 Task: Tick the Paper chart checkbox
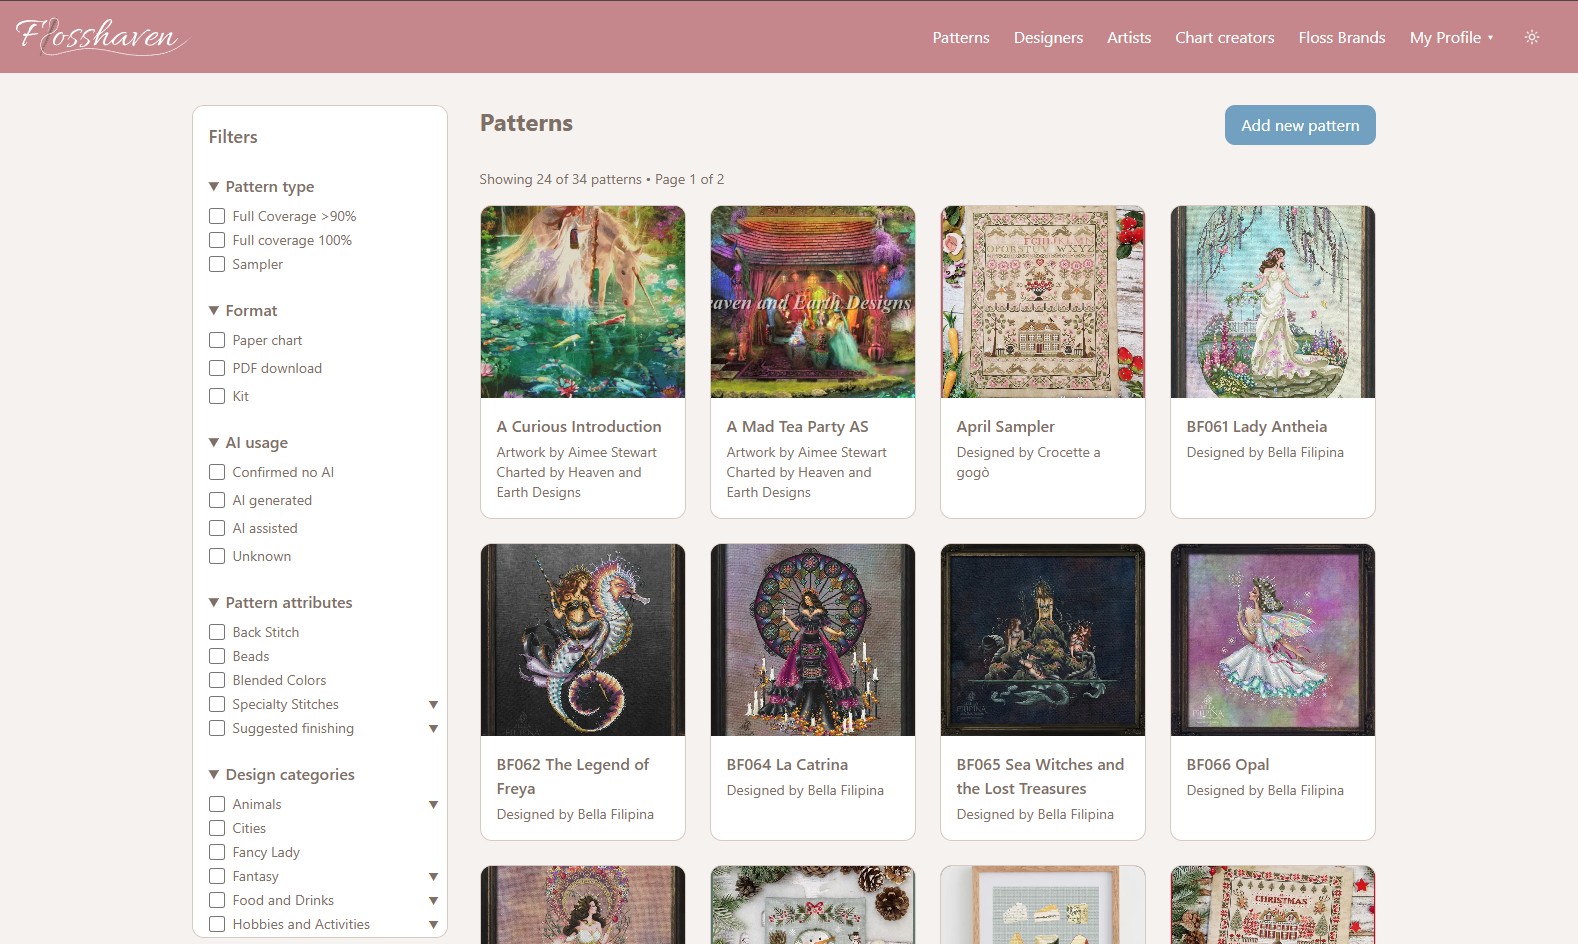217,340
